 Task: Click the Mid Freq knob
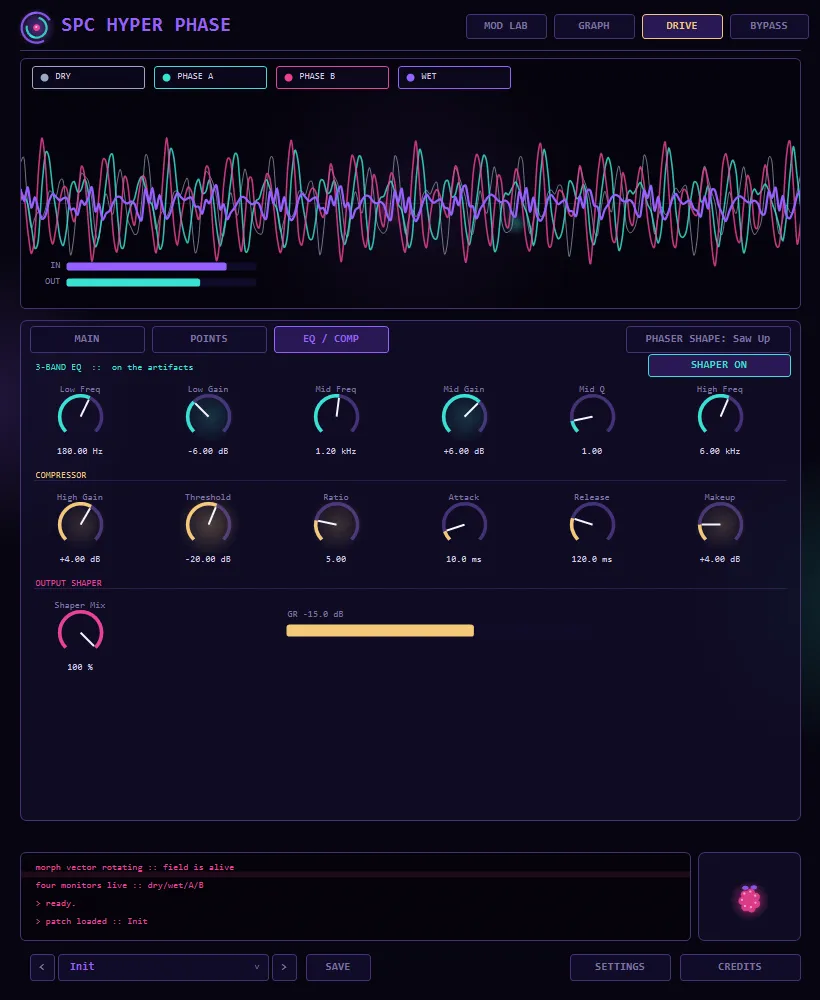coord(336,416)
